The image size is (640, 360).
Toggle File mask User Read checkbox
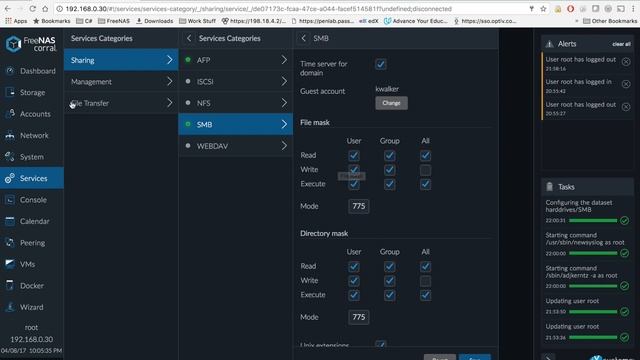point(354,156)
